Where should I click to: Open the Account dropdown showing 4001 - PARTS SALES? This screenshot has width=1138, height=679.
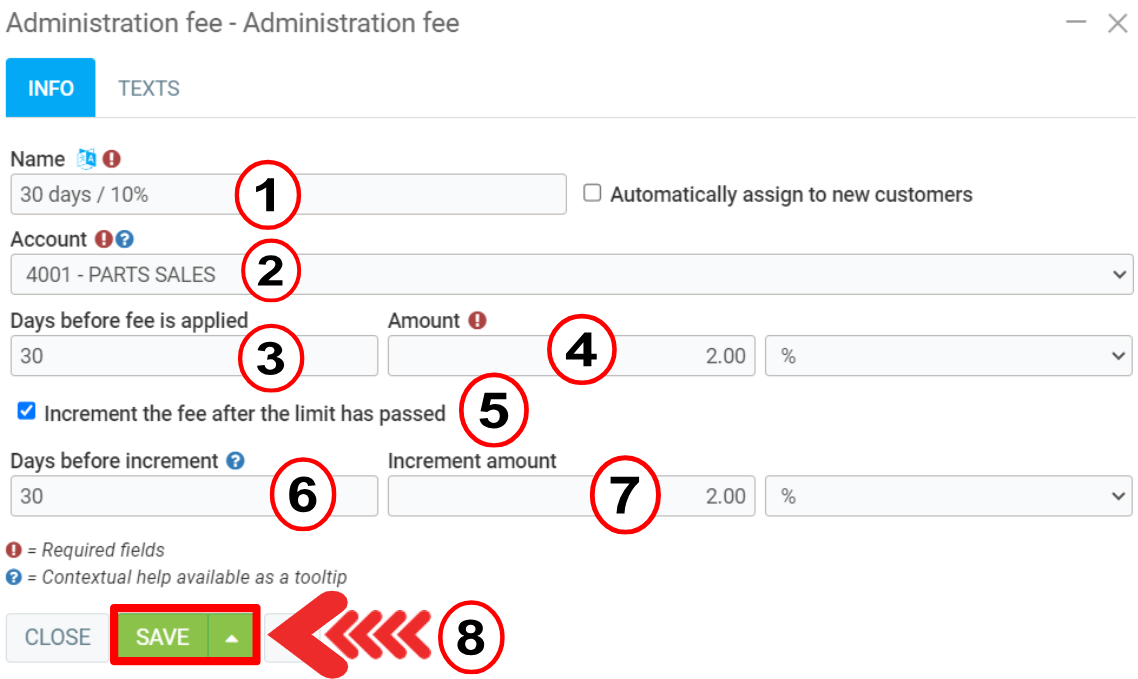[570, 274]
